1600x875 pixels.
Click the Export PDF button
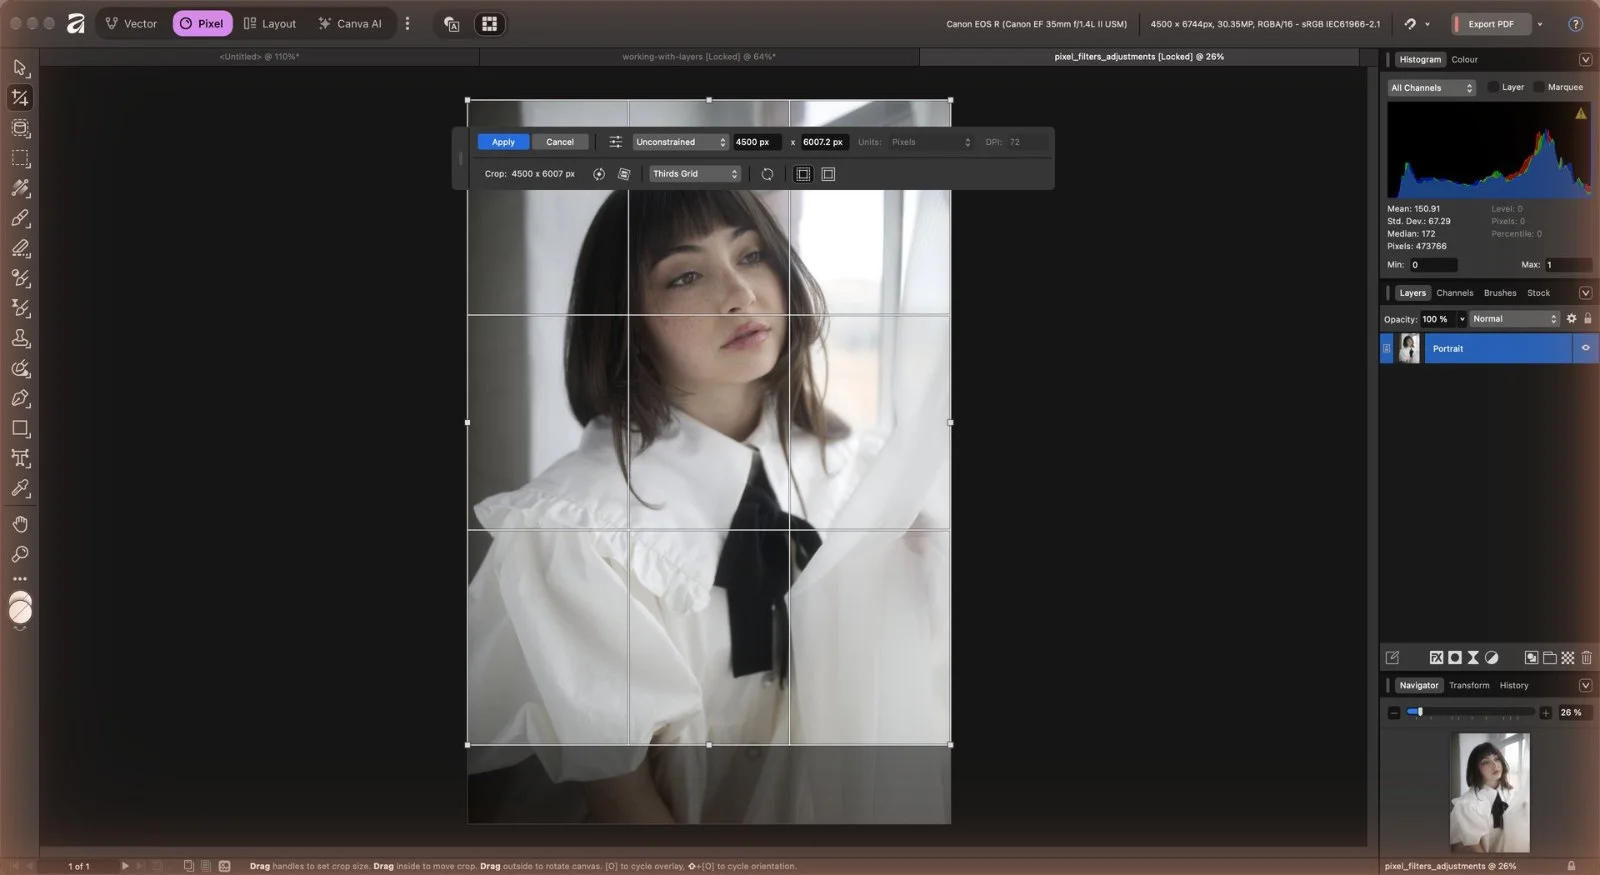[1491, 24]
